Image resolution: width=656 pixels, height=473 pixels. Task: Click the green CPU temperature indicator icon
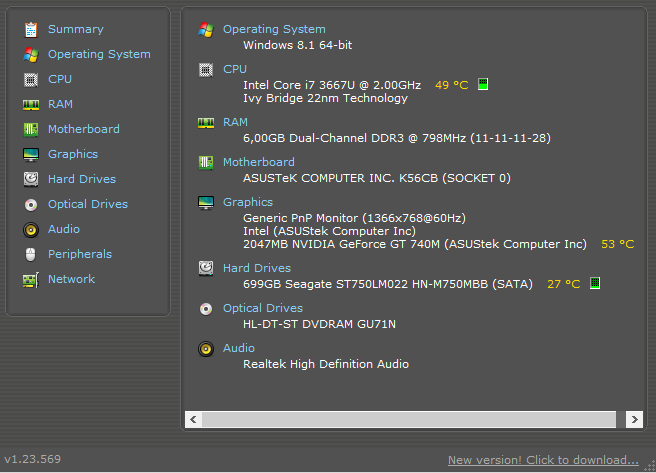(x=483, y=84)
